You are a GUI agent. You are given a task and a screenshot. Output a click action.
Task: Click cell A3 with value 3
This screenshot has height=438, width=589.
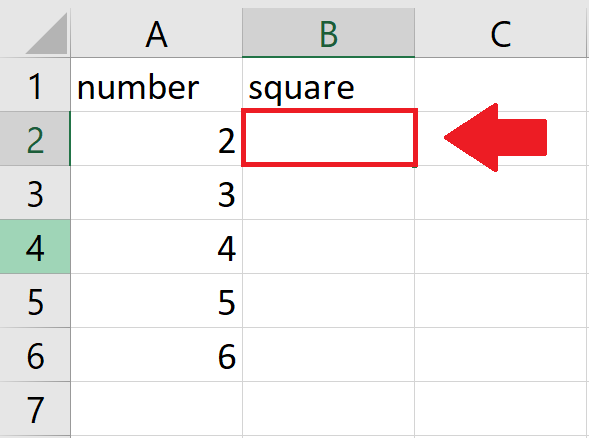click(x=156, y=193)
